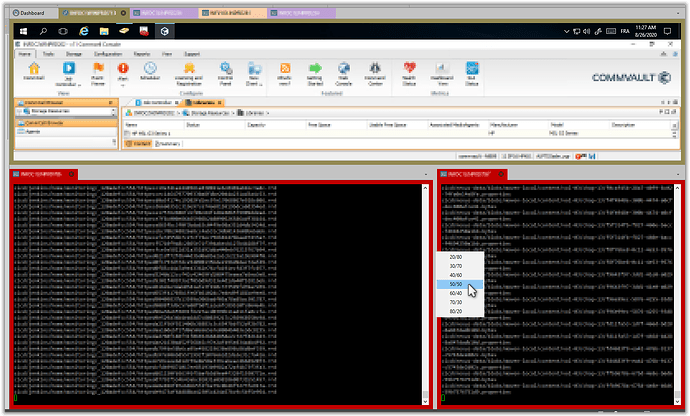Open the Reports ribbon tab
Screen dimensions: 690x416
pos(142,52)
